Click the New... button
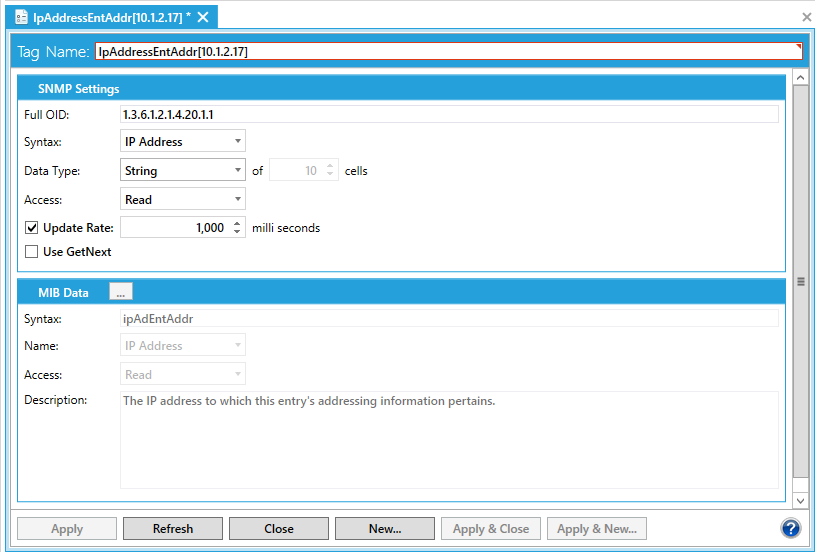The image size is (815, 552). (x=384, y=529)
